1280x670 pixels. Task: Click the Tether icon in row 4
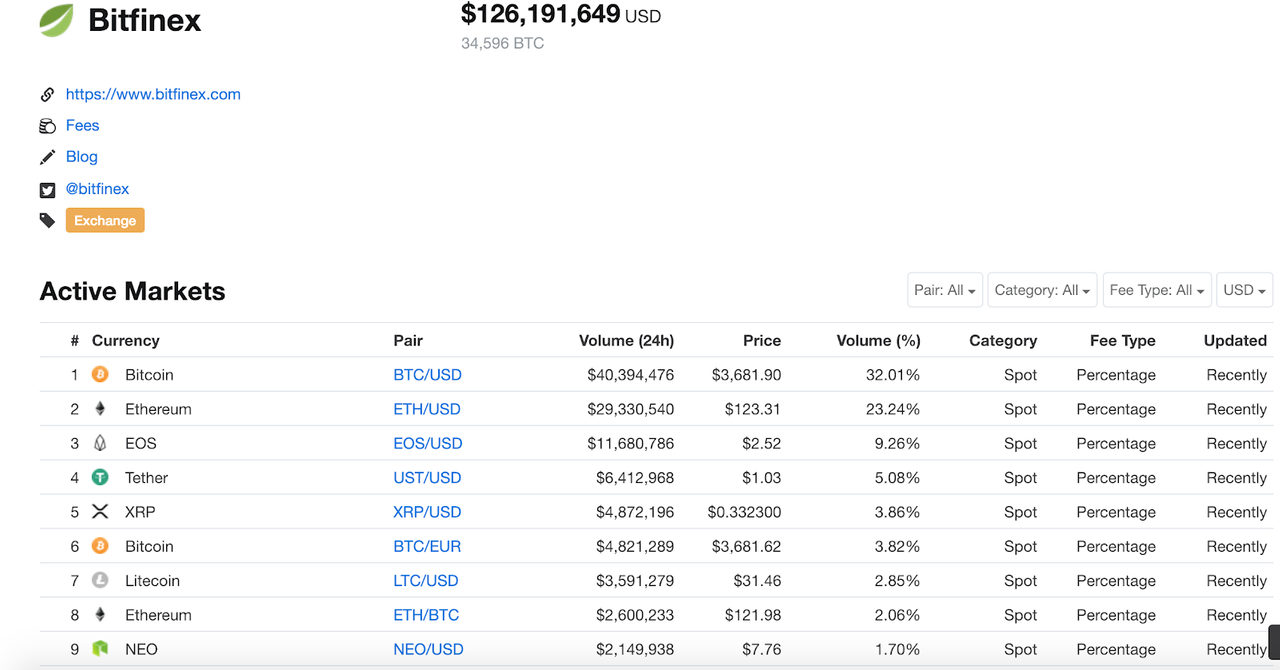100,478
